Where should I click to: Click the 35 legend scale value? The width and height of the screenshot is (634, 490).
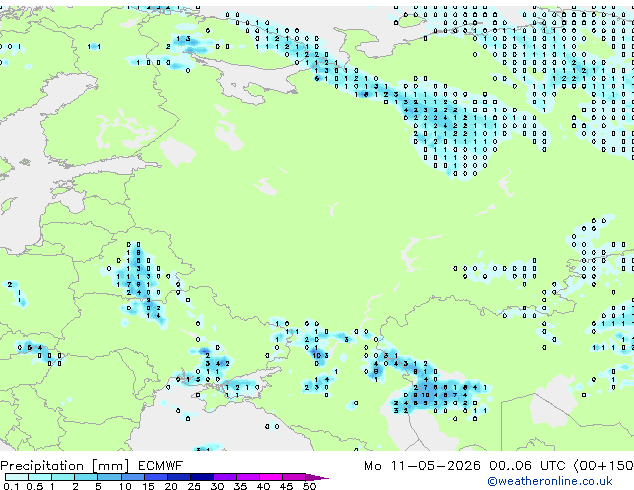point(240,486)
